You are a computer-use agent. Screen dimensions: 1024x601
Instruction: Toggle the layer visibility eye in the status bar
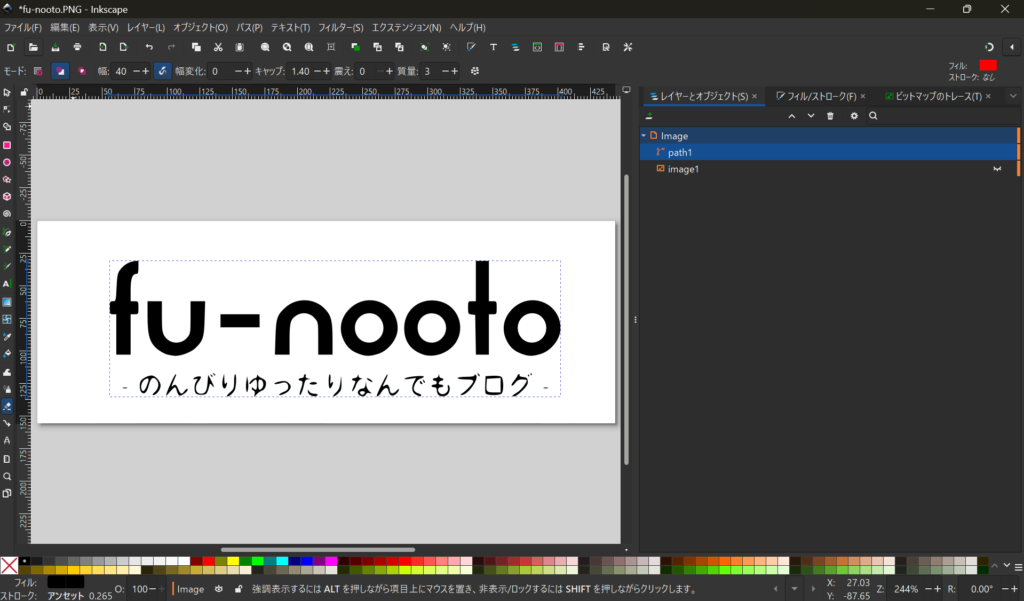(218, 589)
